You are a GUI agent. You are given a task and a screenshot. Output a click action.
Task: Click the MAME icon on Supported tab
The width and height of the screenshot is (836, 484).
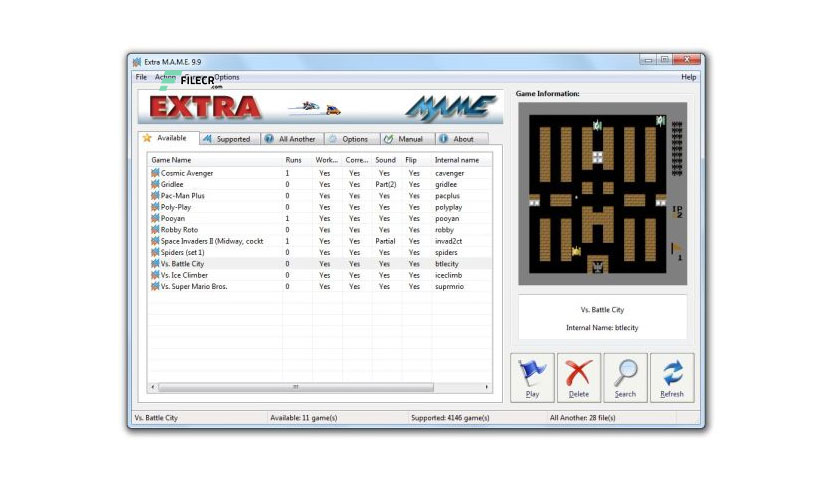click(207, 139)
